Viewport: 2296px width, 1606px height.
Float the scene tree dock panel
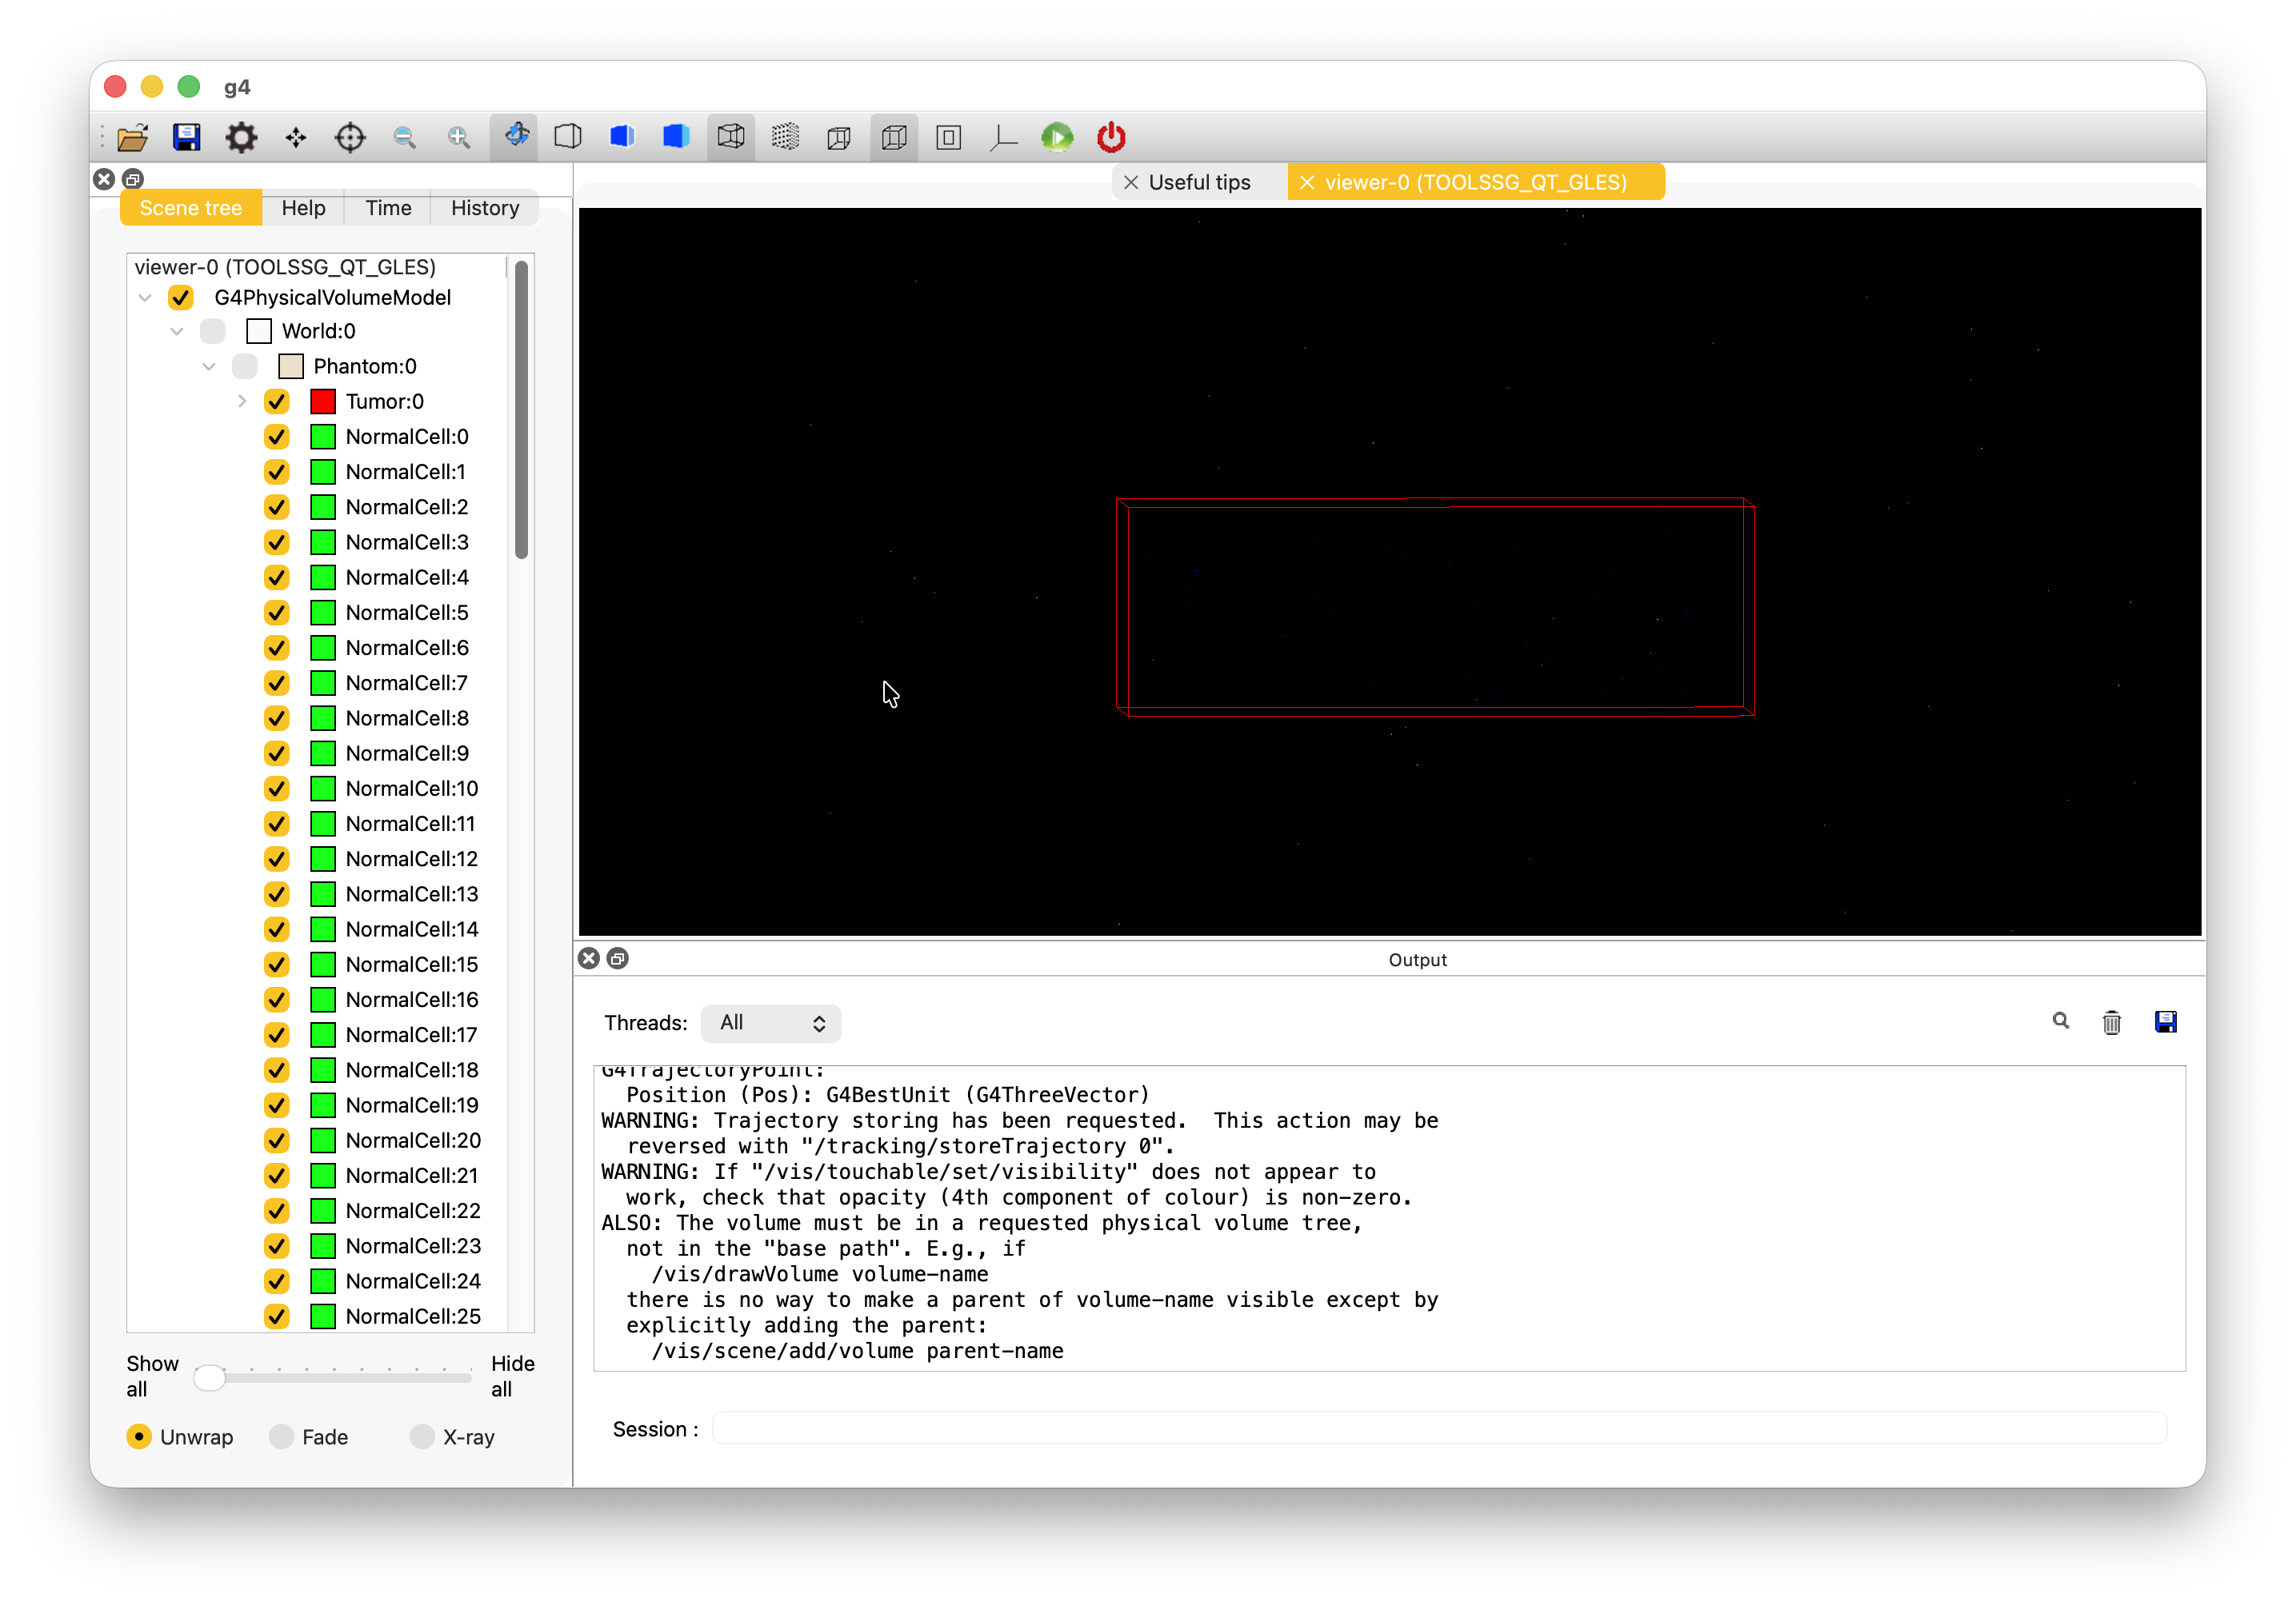pyautogui.click(x=133, y=179)
